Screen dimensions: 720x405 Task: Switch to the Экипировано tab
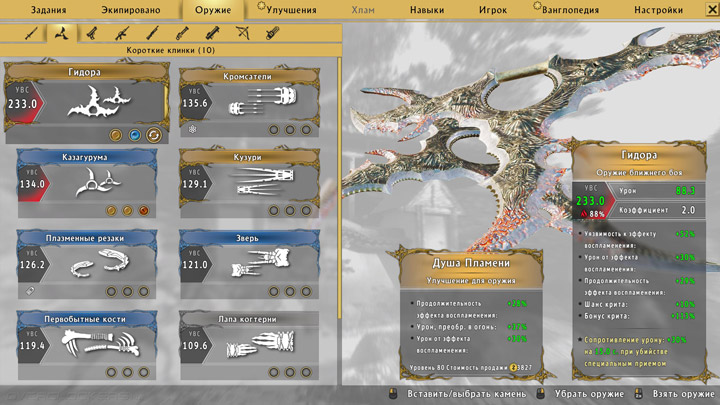click(x=131, y=10)
